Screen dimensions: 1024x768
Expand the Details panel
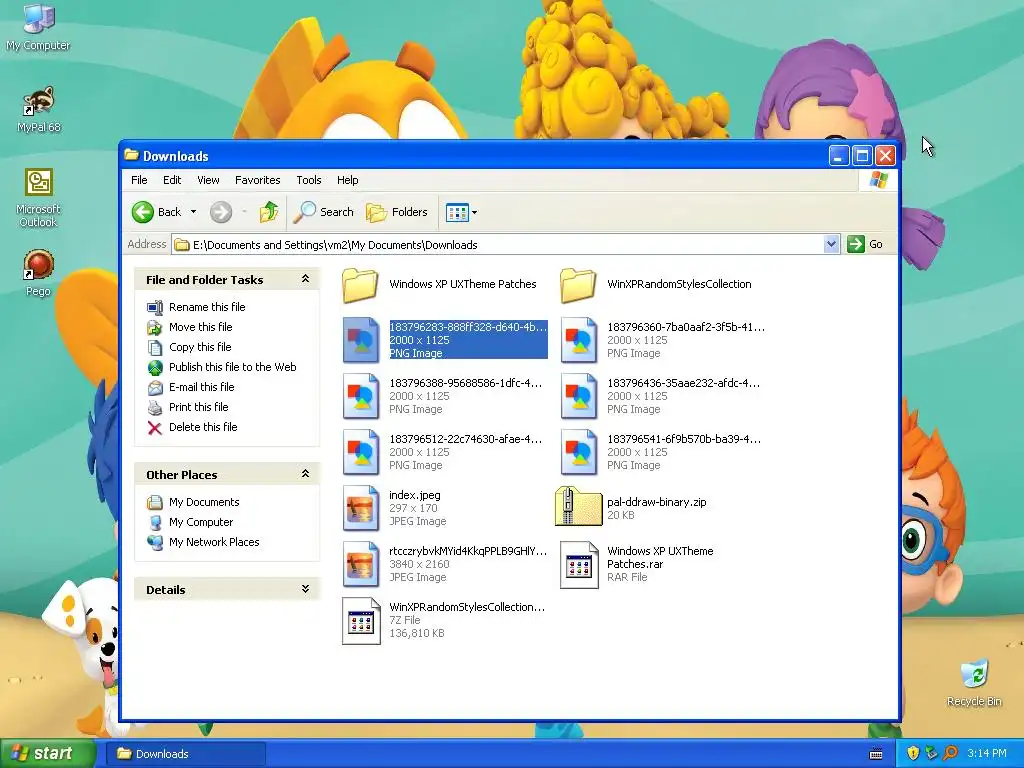coord(305,589)
